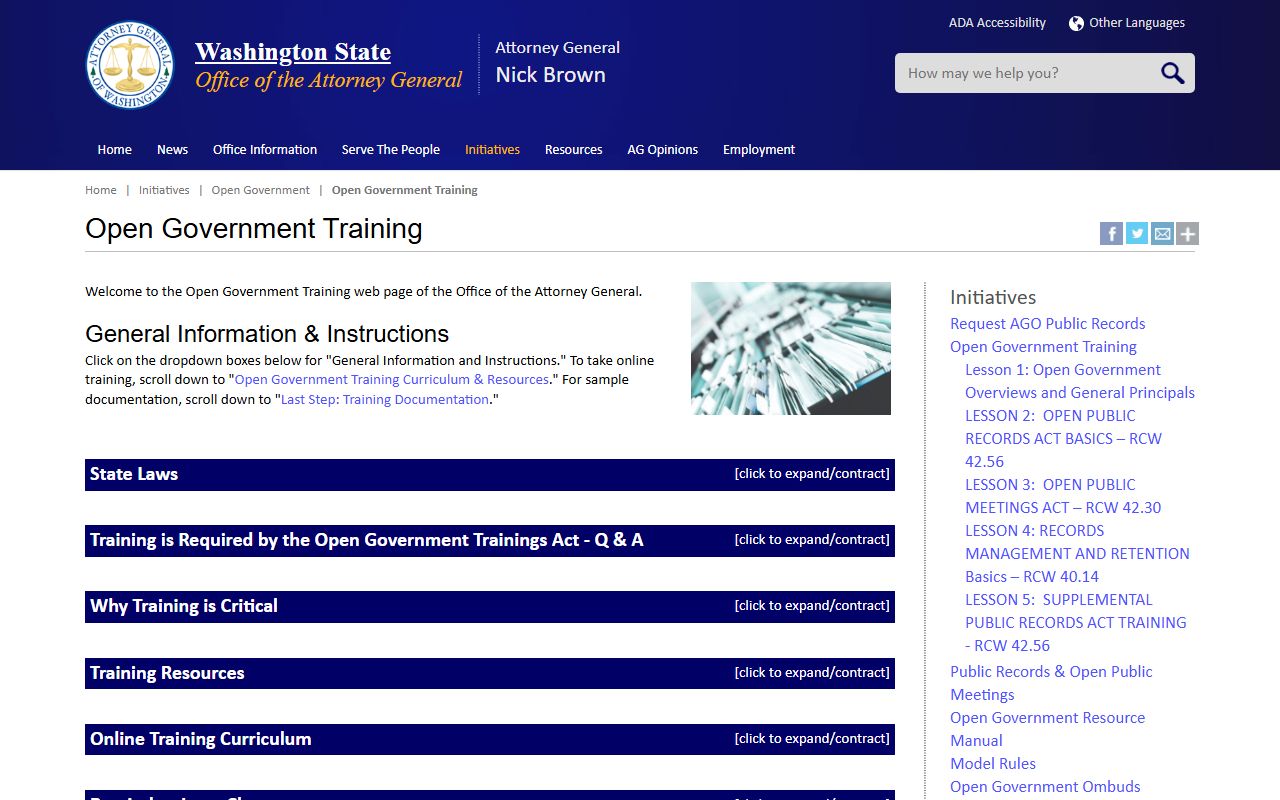Screen dimensions: 1280x800
Task: Open Lesson 4 Records Management and Retention link
Action: click(x=1077, y=553)
